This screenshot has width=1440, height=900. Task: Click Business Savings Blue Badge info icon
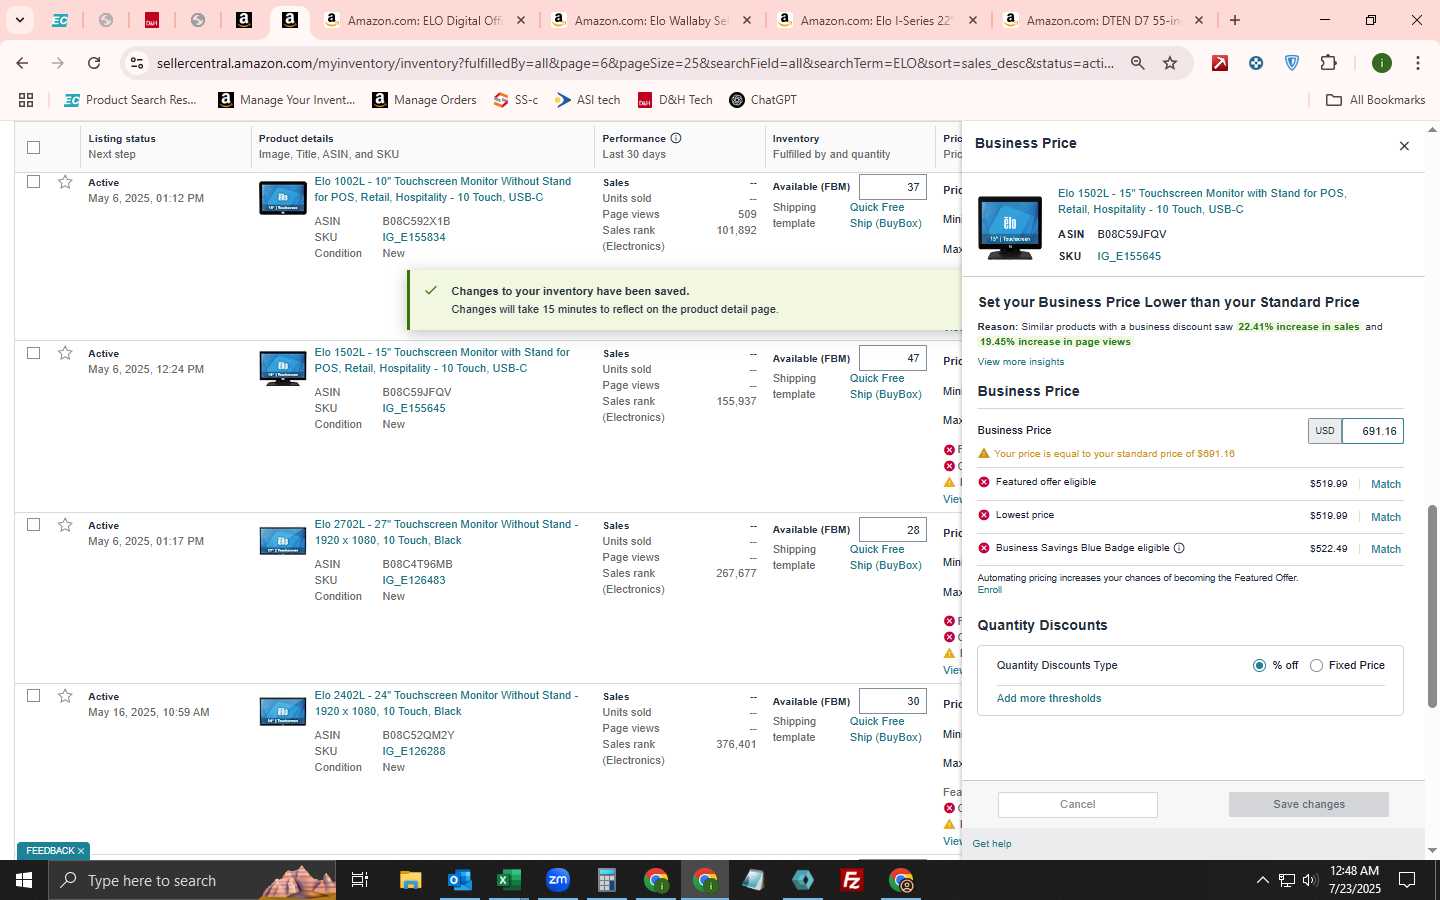(1179, 548)
